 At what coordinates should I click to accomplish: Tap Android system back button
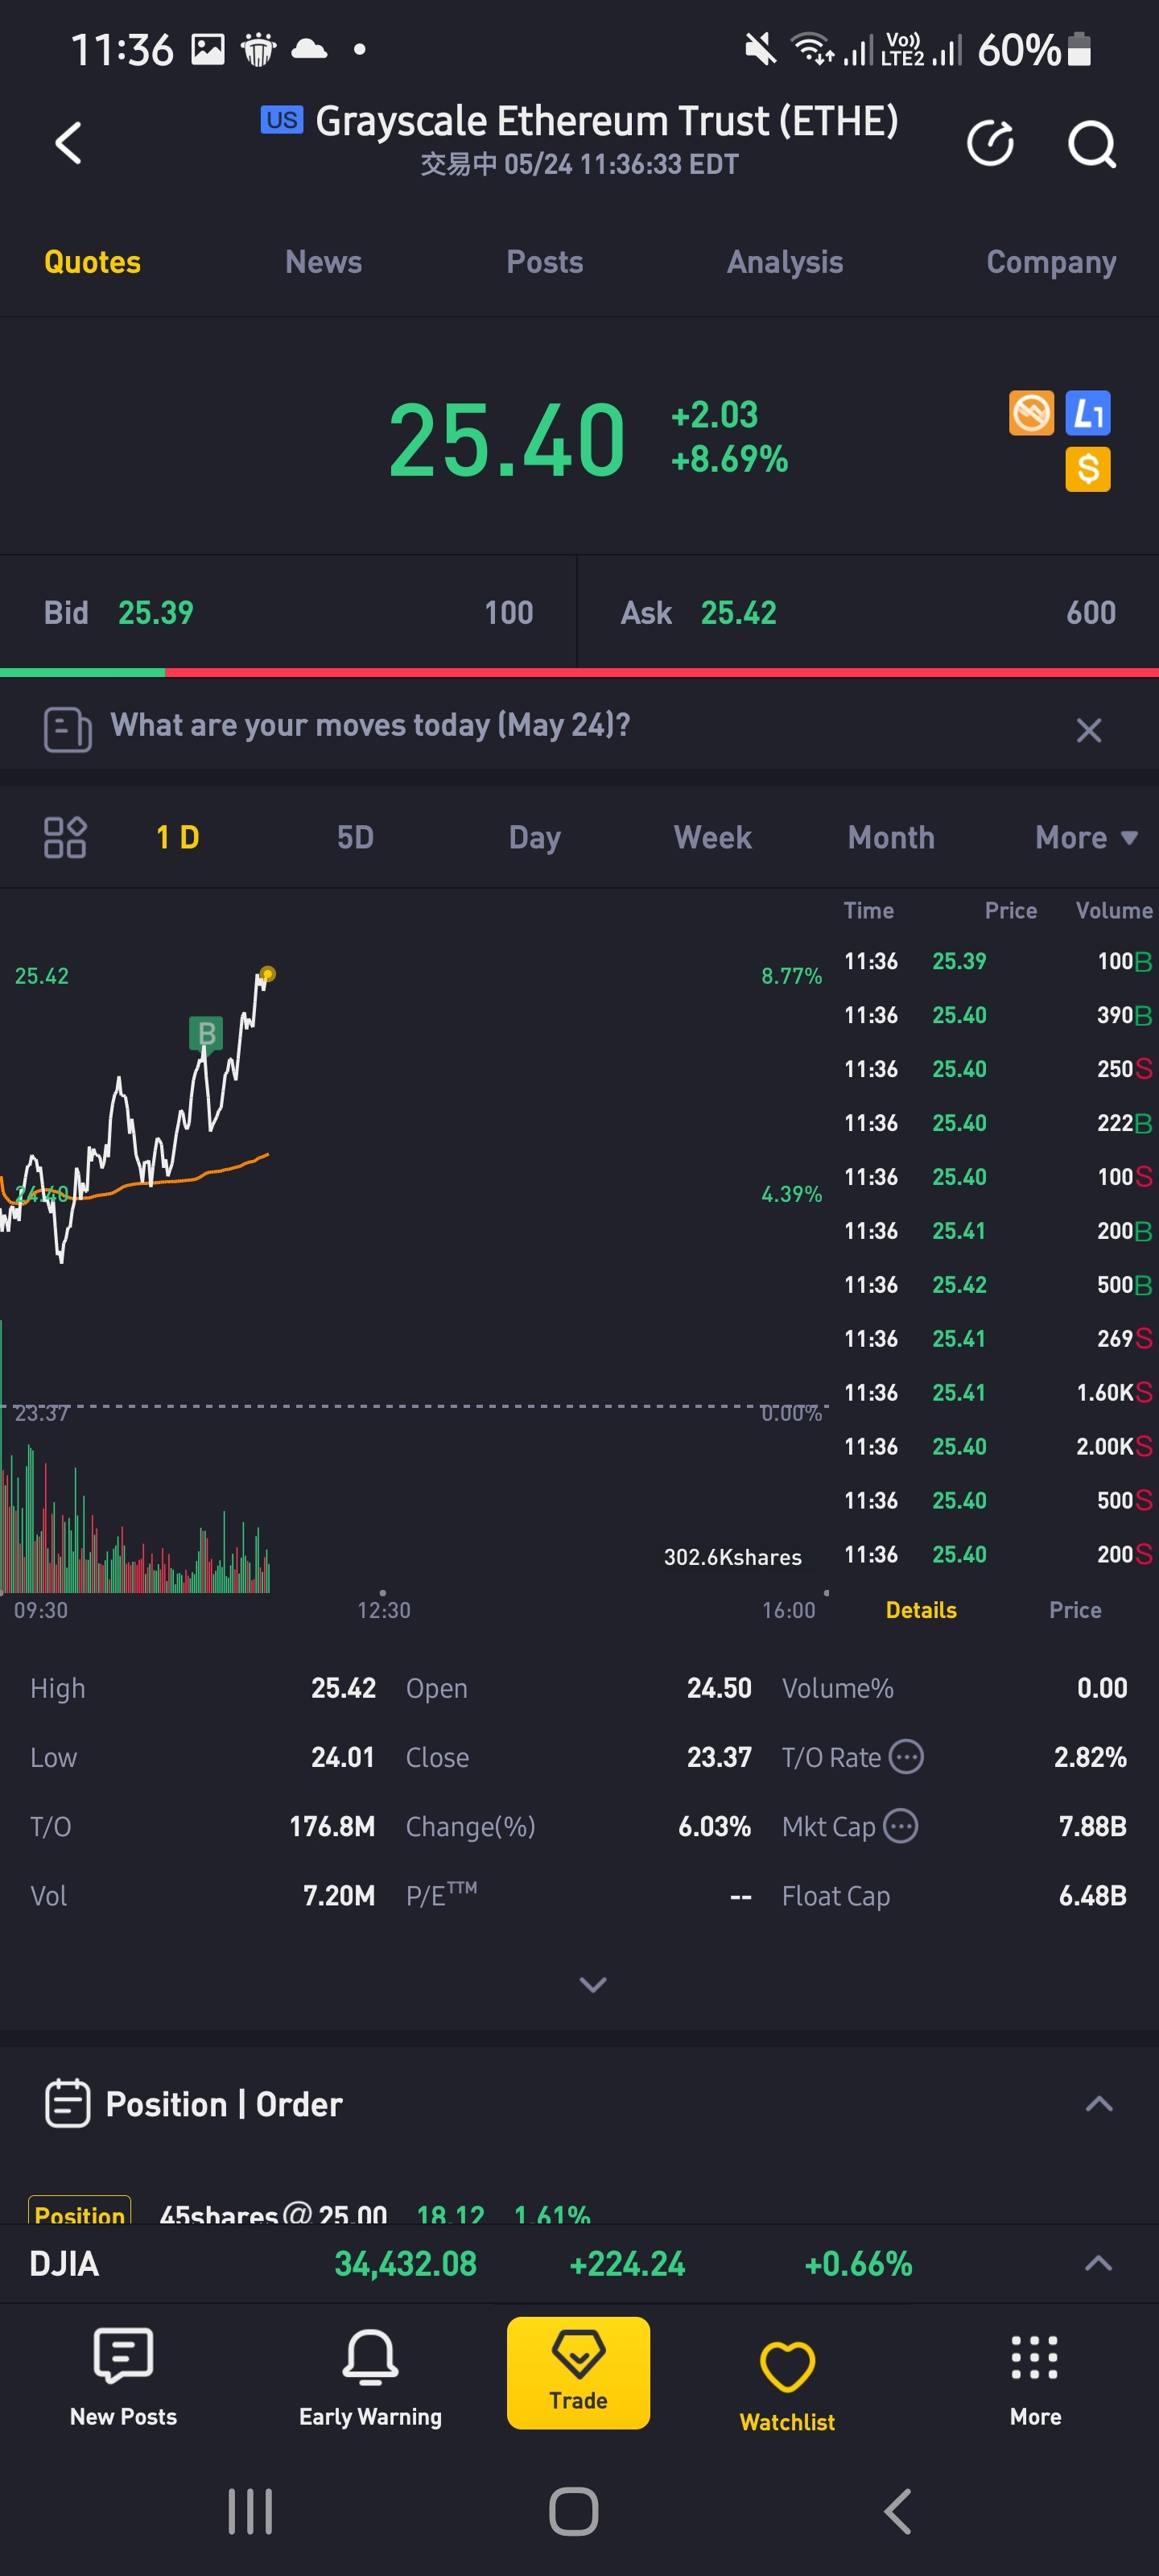pos(897,2511)
